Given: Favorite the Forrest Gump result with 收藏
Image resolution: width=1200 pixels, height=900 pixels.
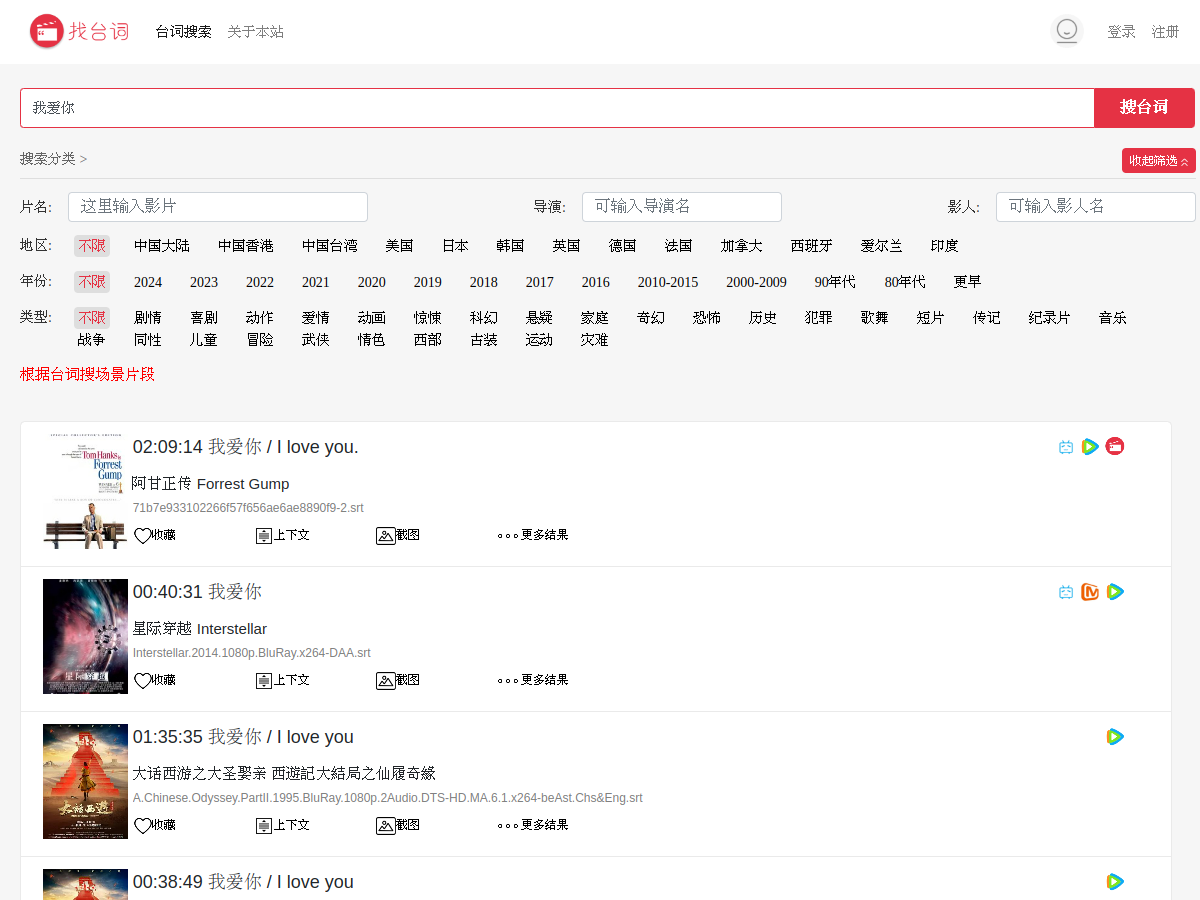Looking at the screenshot, I should pos(155,535).
